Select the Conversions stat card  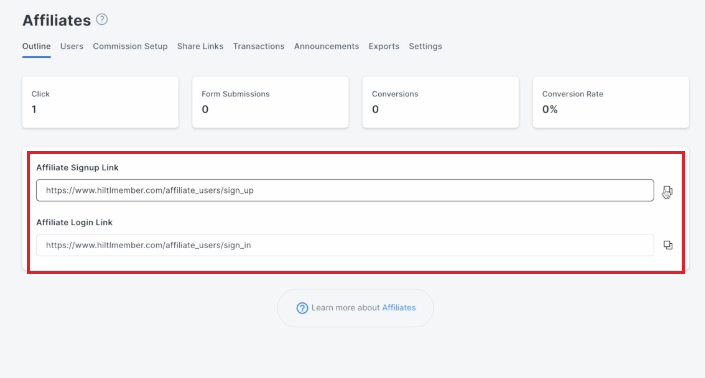coord(441,102)
